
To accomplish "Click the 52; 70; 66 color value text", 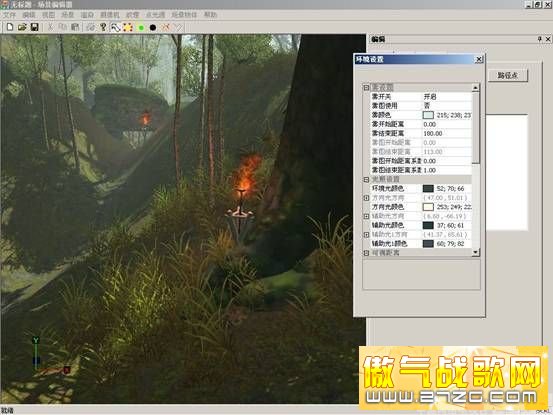I will [450, 189].
